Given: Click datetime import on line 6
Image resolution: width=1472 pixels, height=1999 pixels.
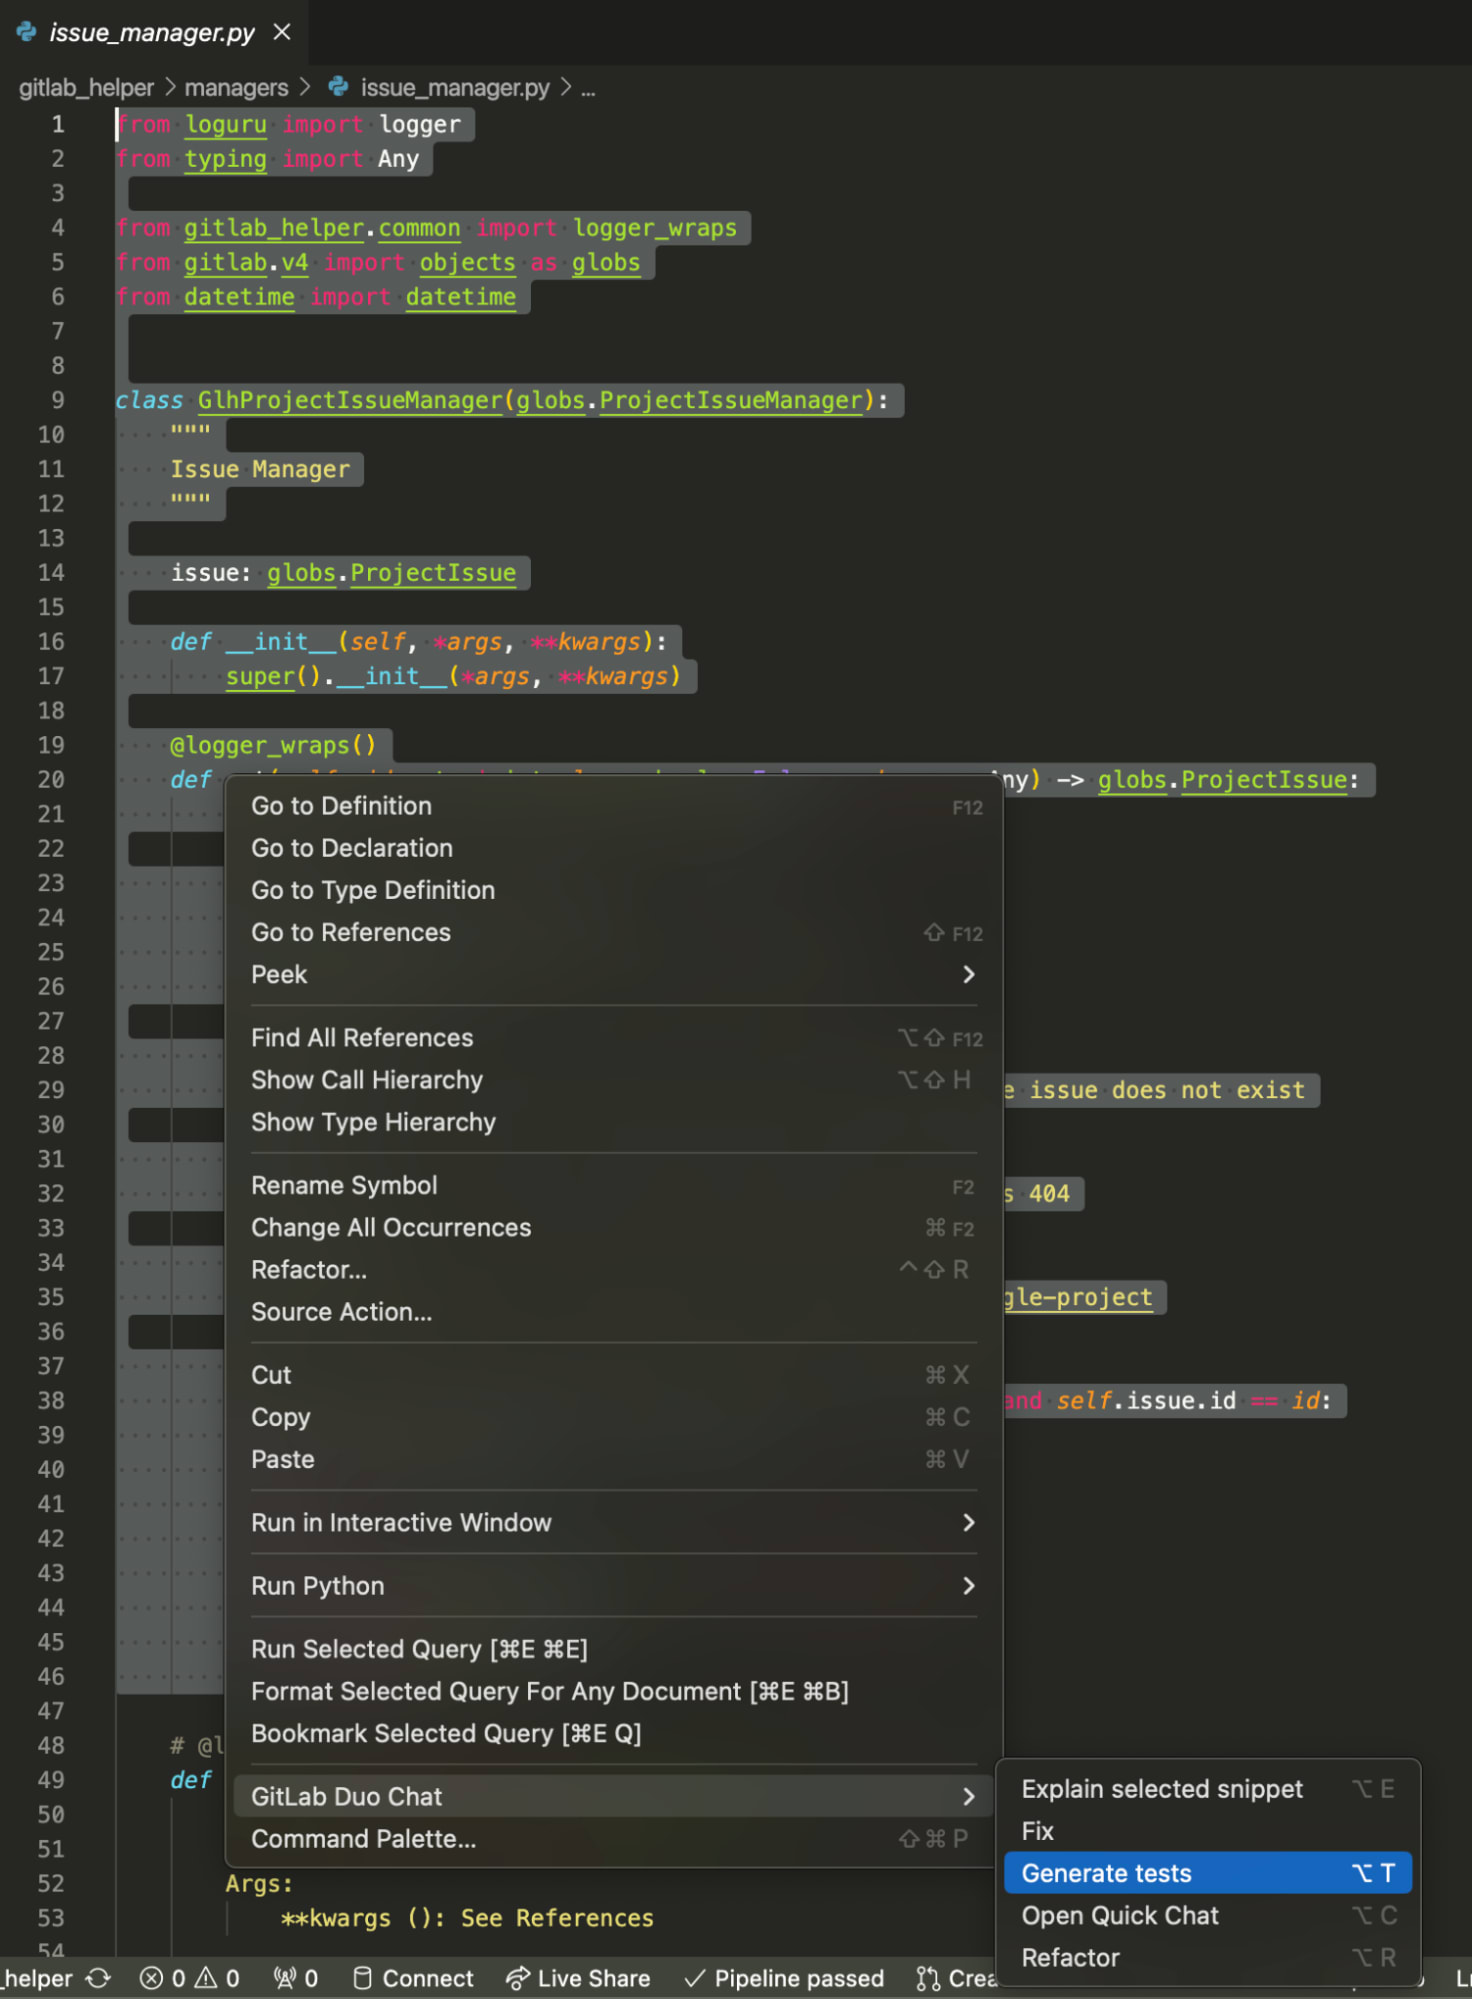Looking at the screenshot, I should [x=461, y=297].
